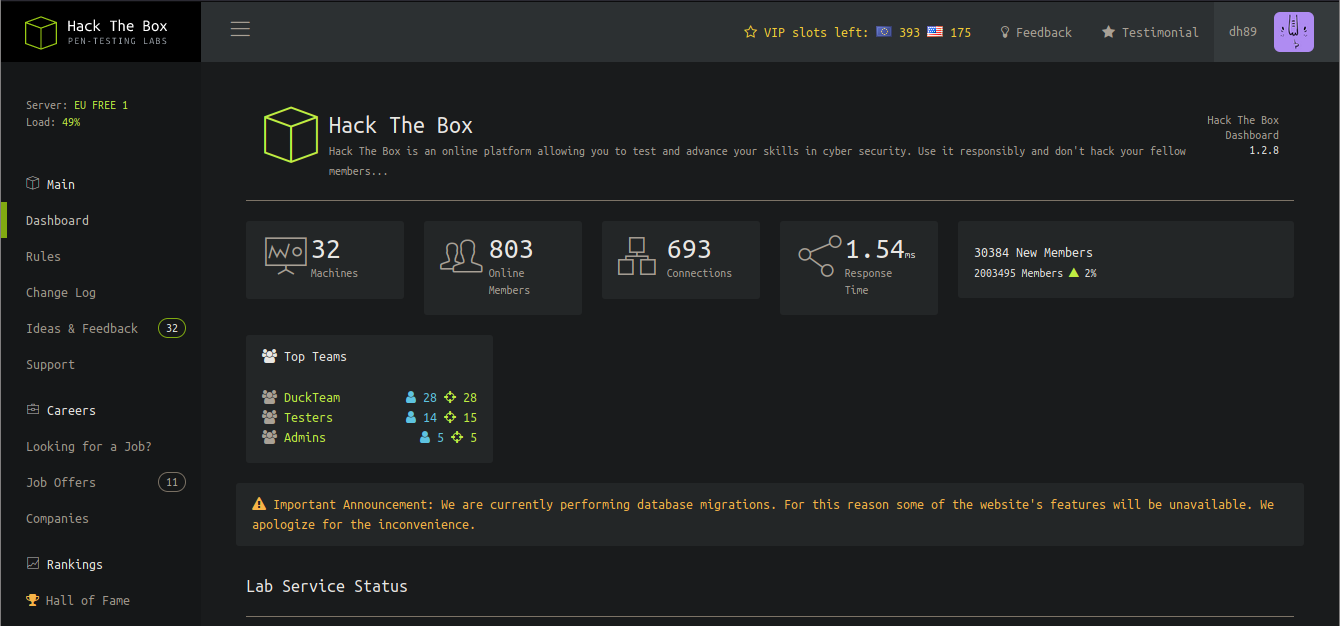The width and height of the screenshot is (1340, 626).
Task: Click the 693 Connections count
Action: point(689,249)
